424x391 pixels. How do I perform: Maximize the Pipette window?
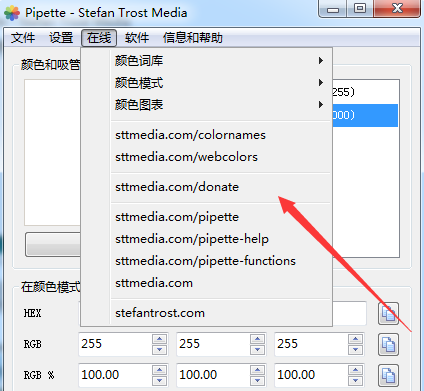coord(360,8)
